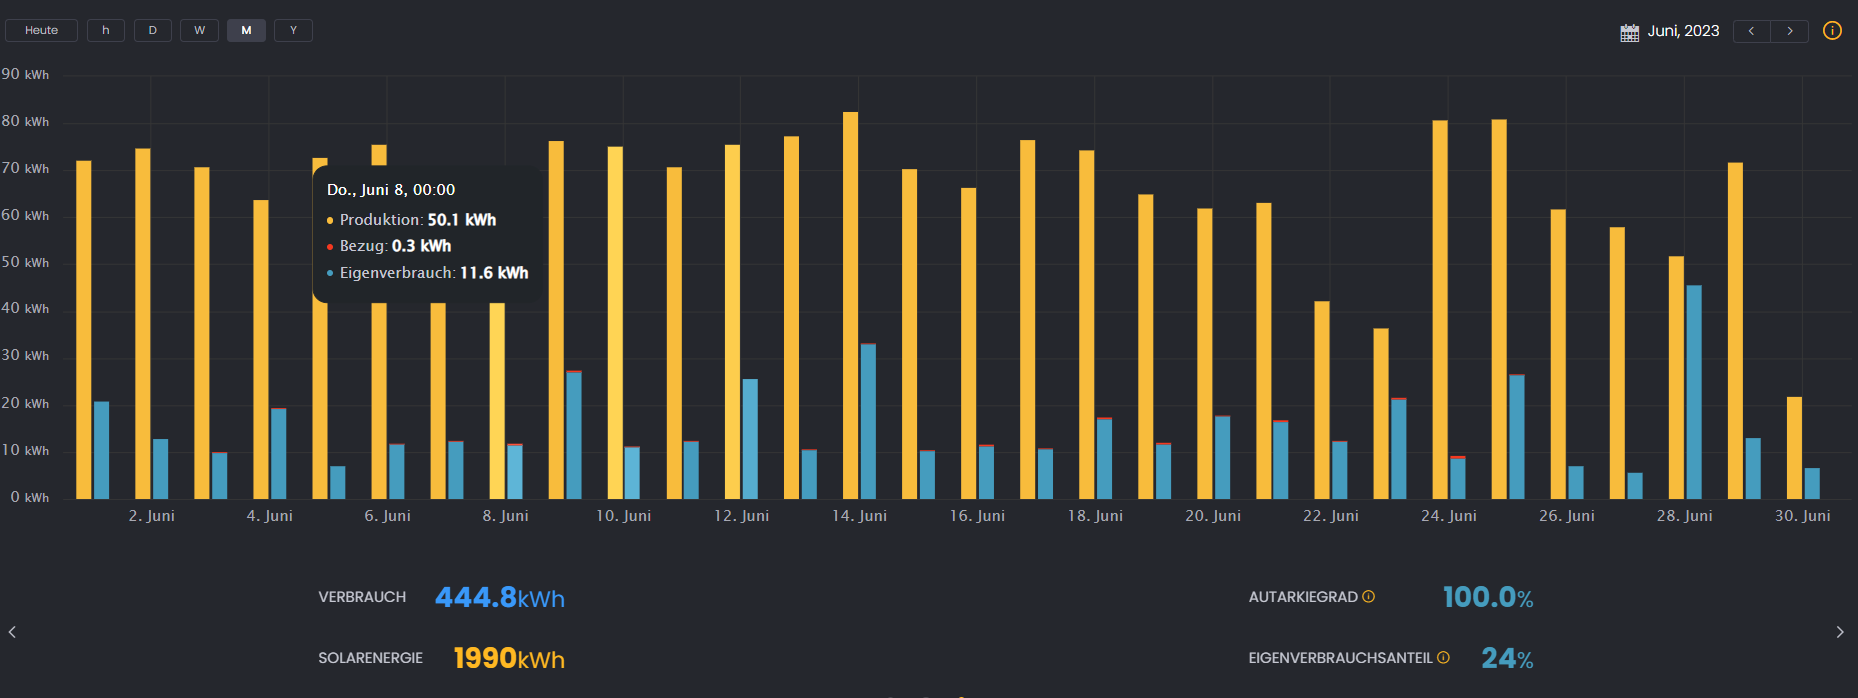Screen dimensions: 1858x698
Task: Click right carousel arrow at panel edge
Action: coord(1840,632)
